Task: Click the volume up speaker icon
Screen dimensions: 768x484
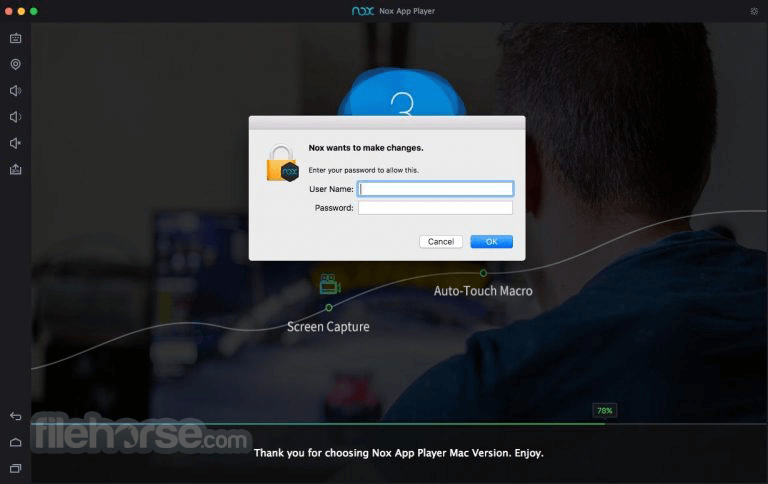Action: click(x=16, y=91)
